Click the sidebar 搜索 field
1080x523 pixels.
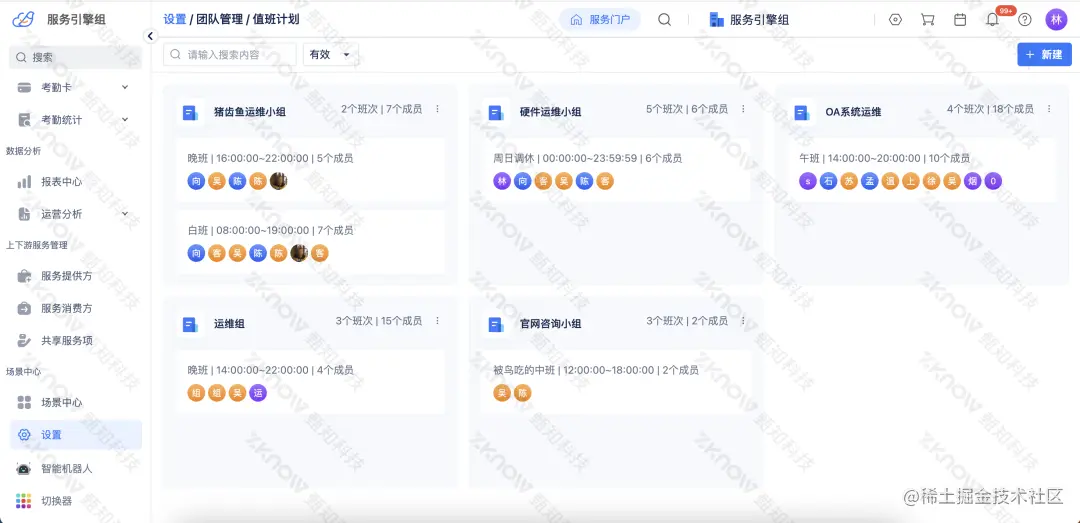coord(75,57)
